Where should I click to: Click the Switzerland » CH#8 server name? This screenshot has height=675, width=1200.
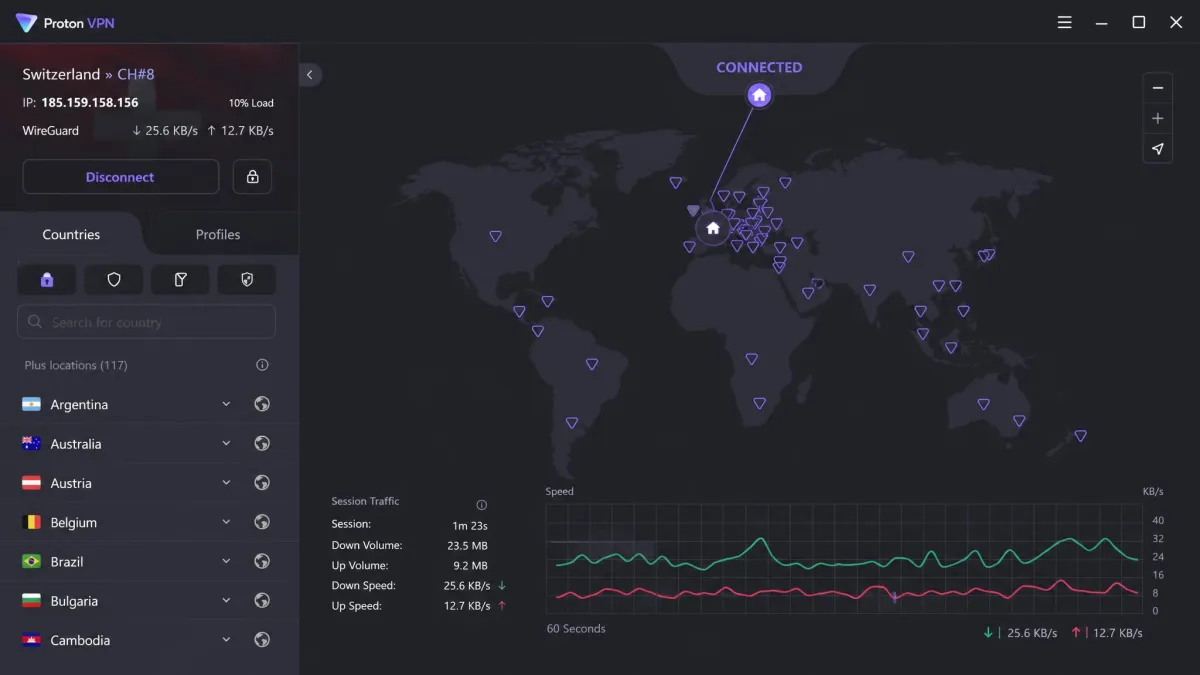[x=89, y=74]
